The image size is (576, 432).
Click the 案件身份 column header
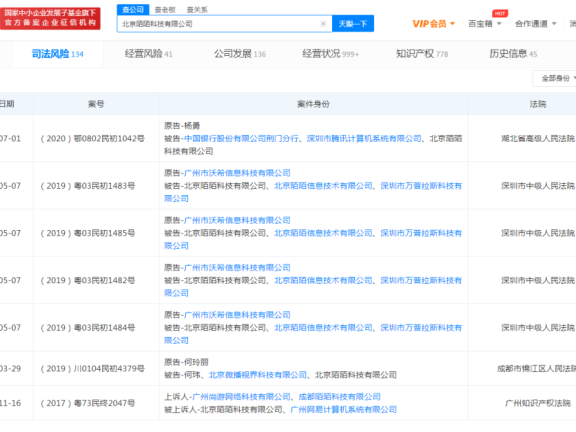[313, 104]
